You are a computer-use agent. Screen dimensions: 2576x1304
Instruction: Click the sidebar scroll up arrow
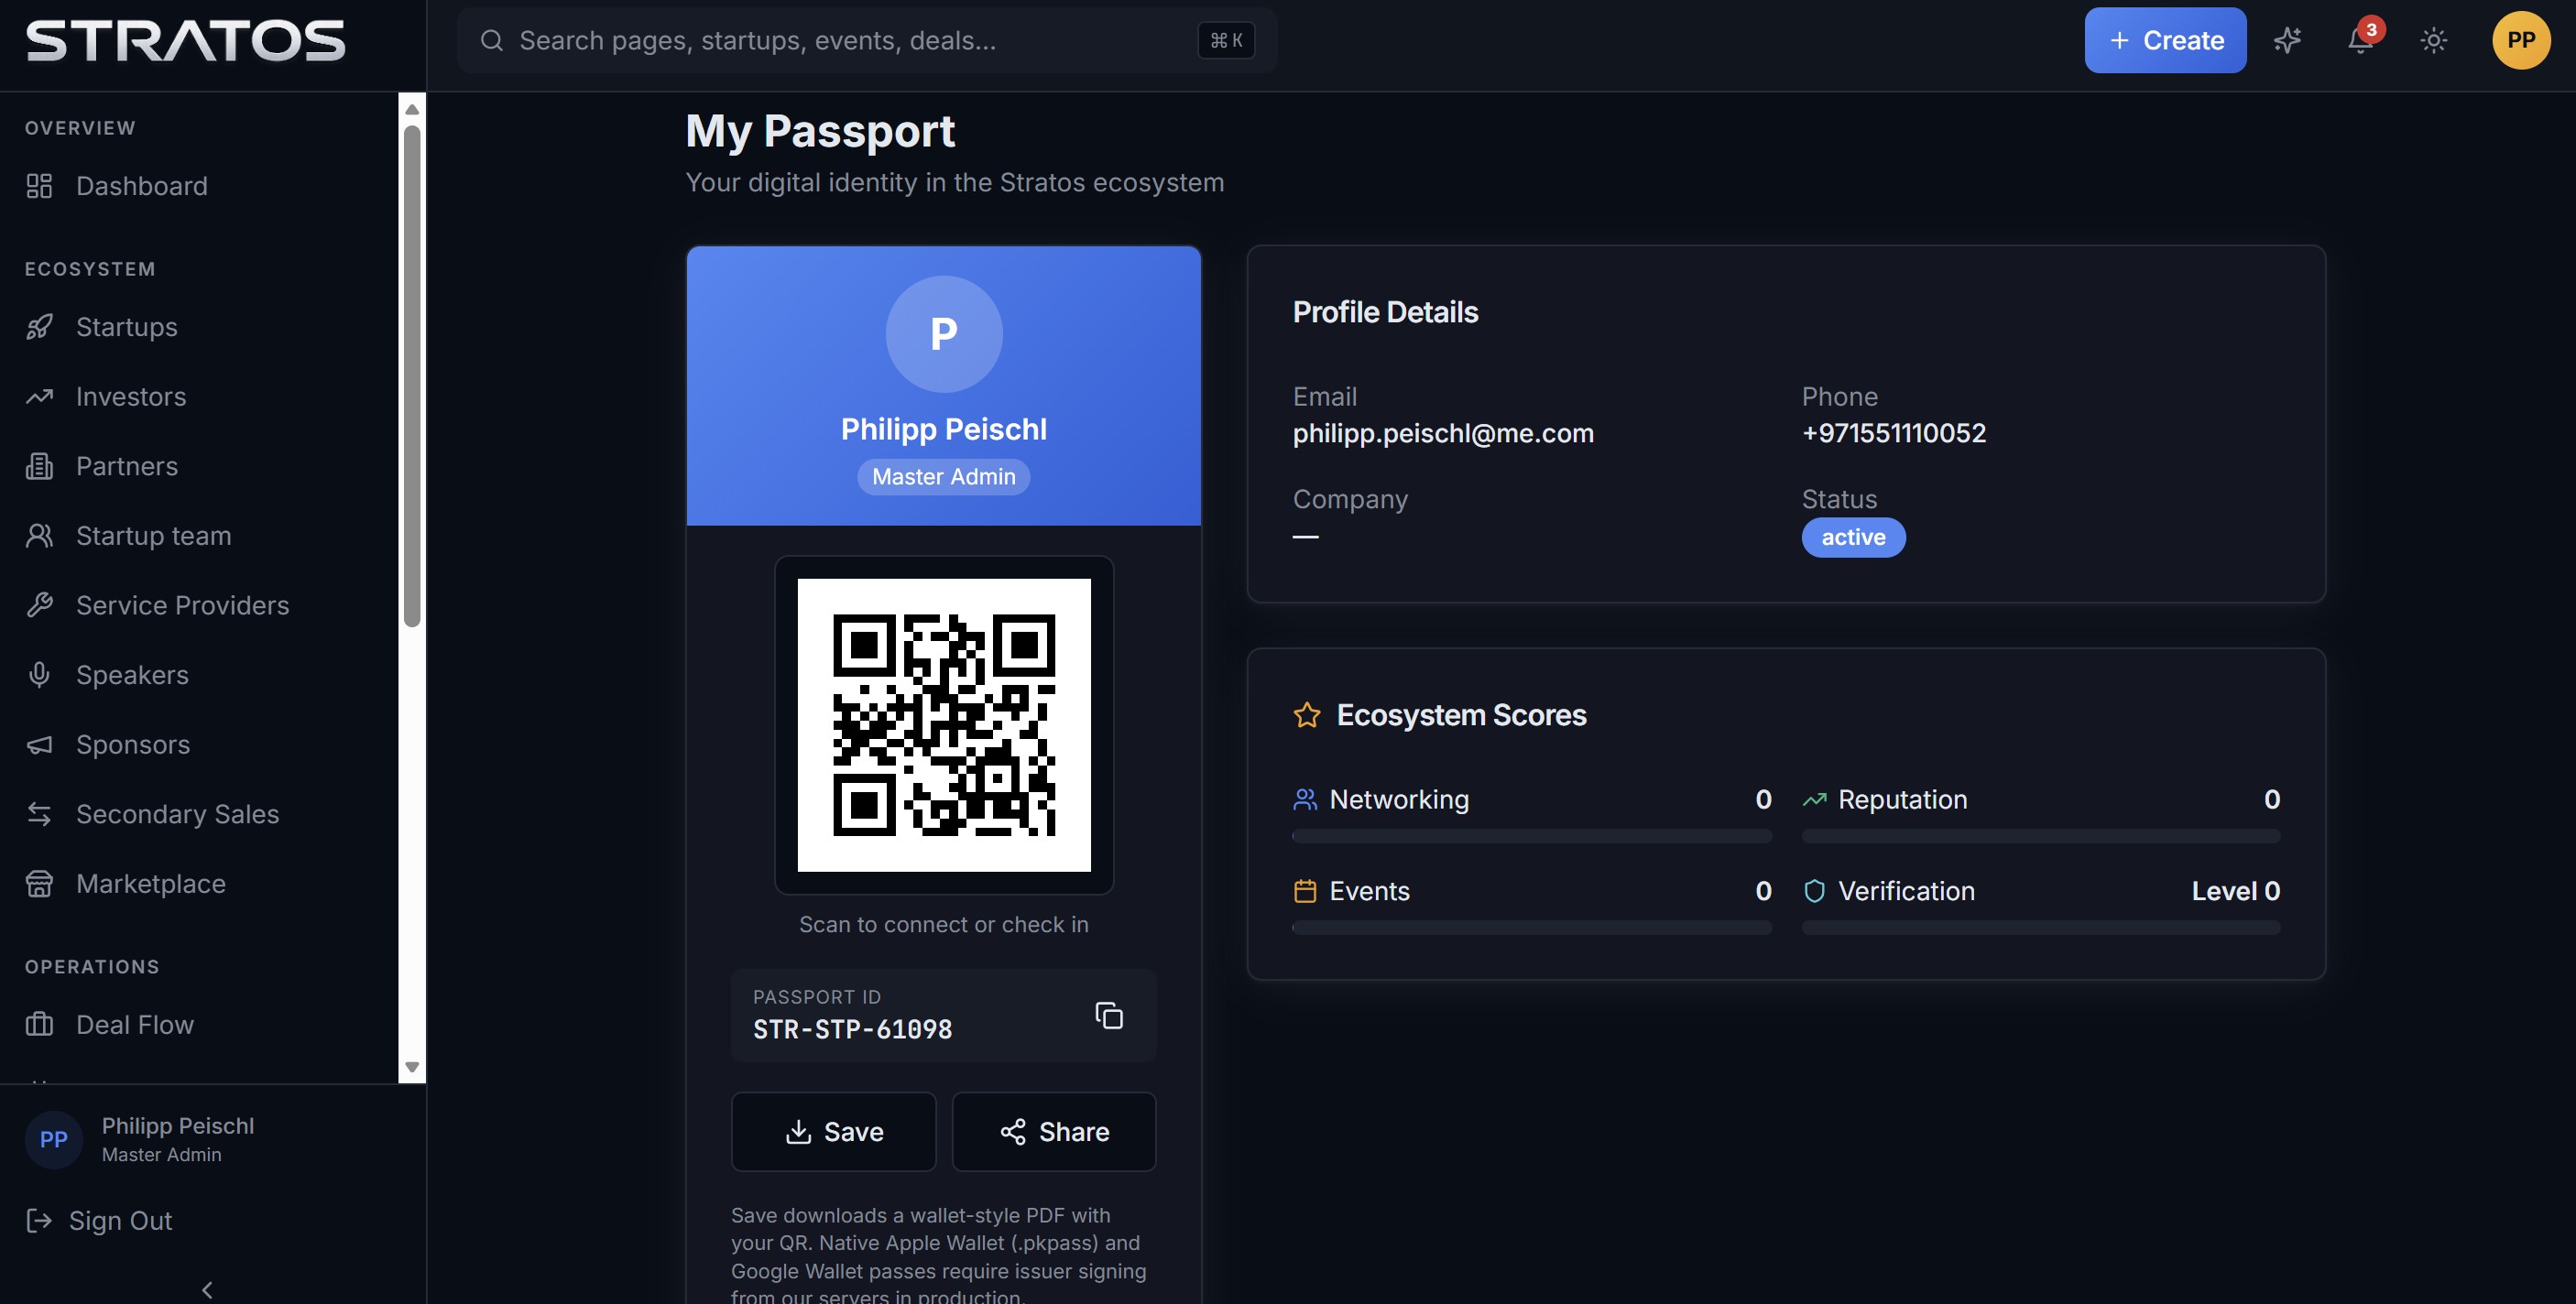(x=411, y=108)
